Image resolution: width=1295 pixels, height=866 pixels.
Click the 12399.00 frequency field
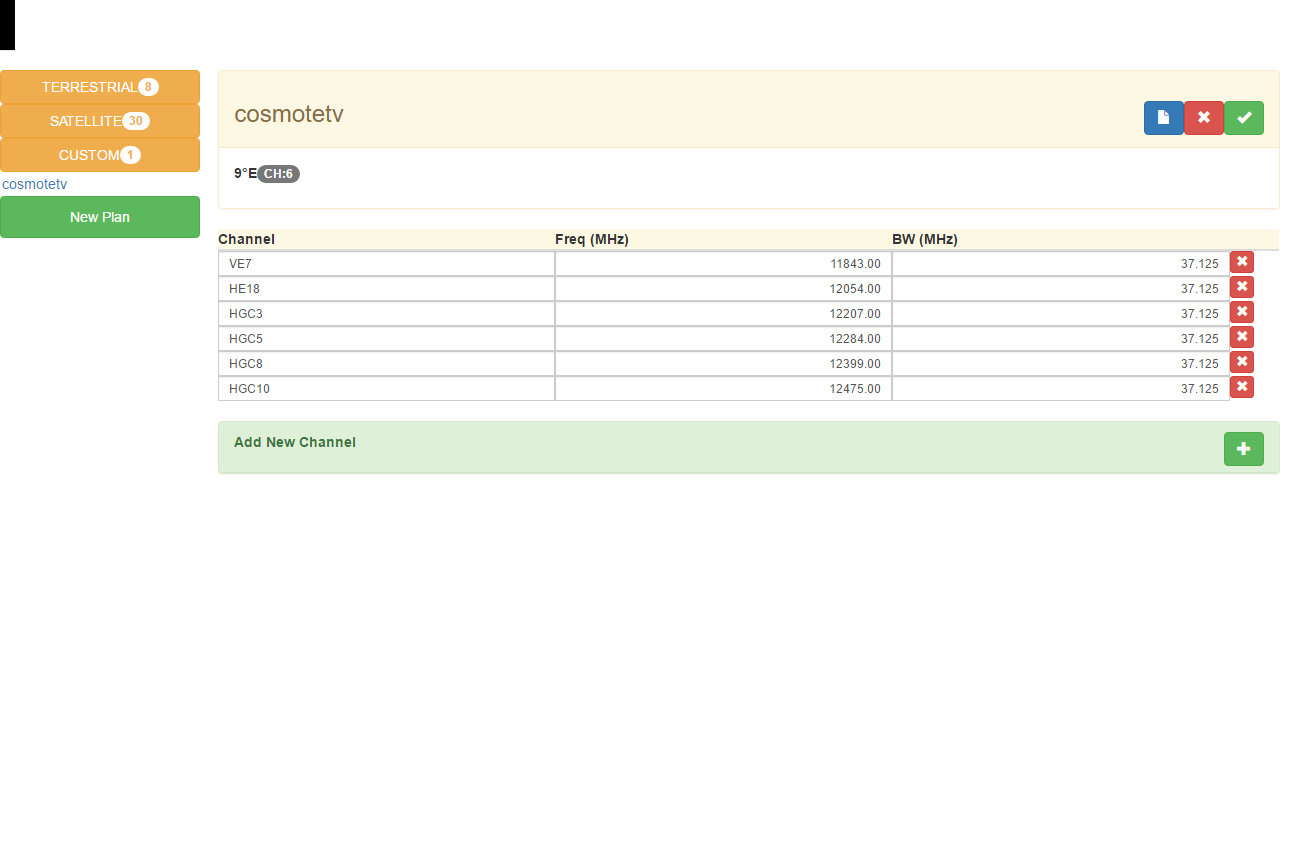[x=723, y=364]
